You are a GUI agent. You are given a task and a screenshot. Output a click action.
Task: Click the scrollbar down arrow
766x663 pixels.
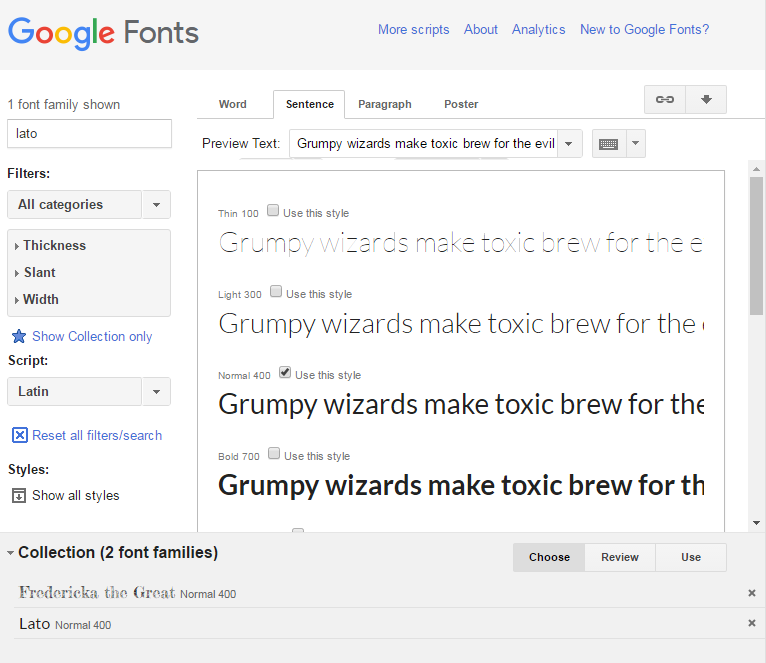tap(756, 523)
